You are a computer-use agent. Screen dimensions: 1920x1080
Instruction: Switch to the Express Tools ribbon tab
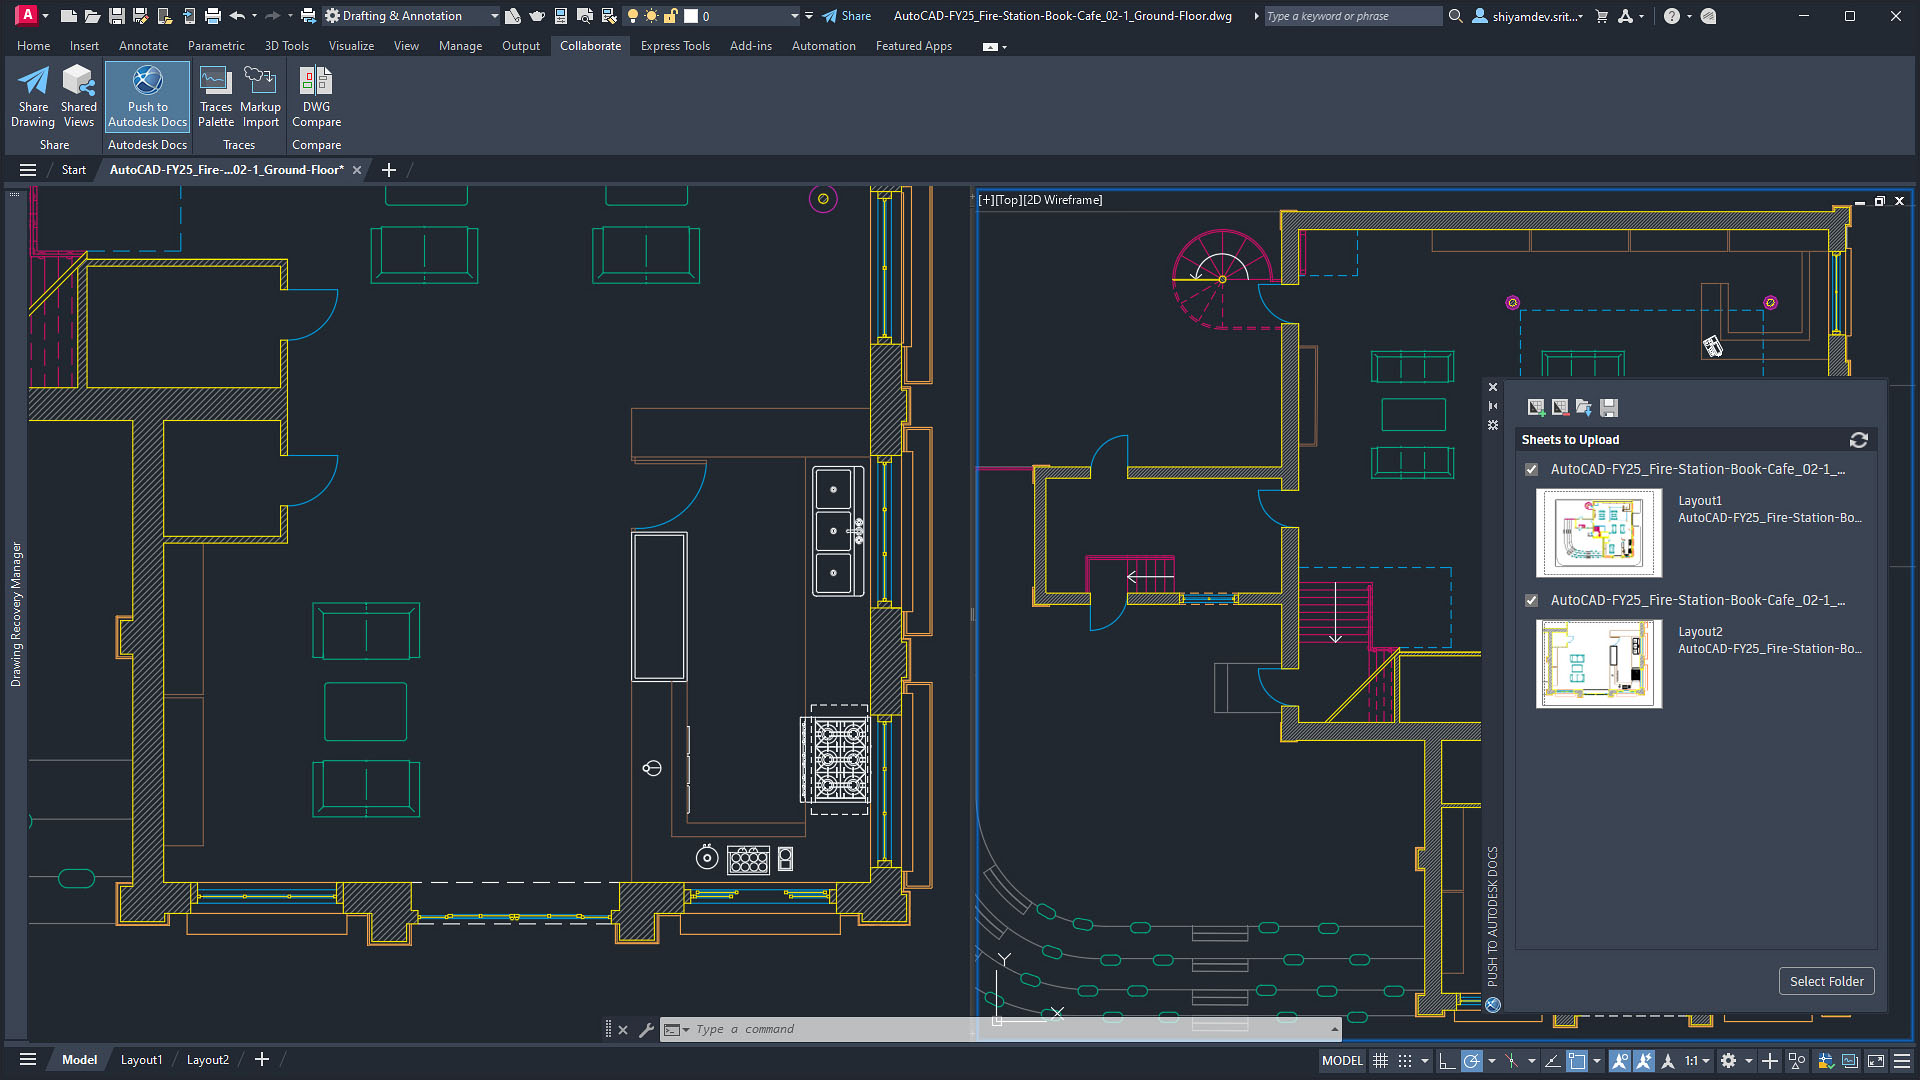point(675,45)
